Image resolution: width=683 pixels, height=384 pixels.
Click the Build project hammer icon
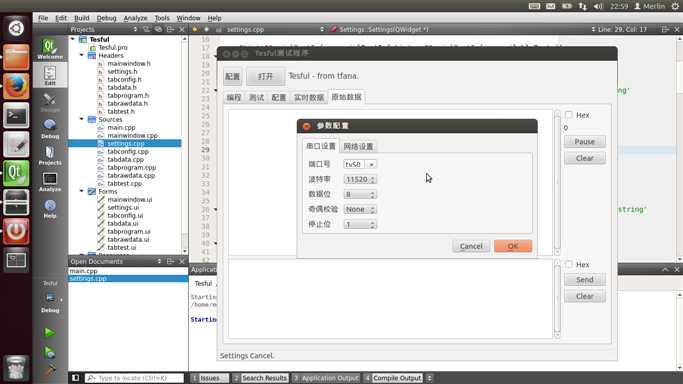point(49,370)
